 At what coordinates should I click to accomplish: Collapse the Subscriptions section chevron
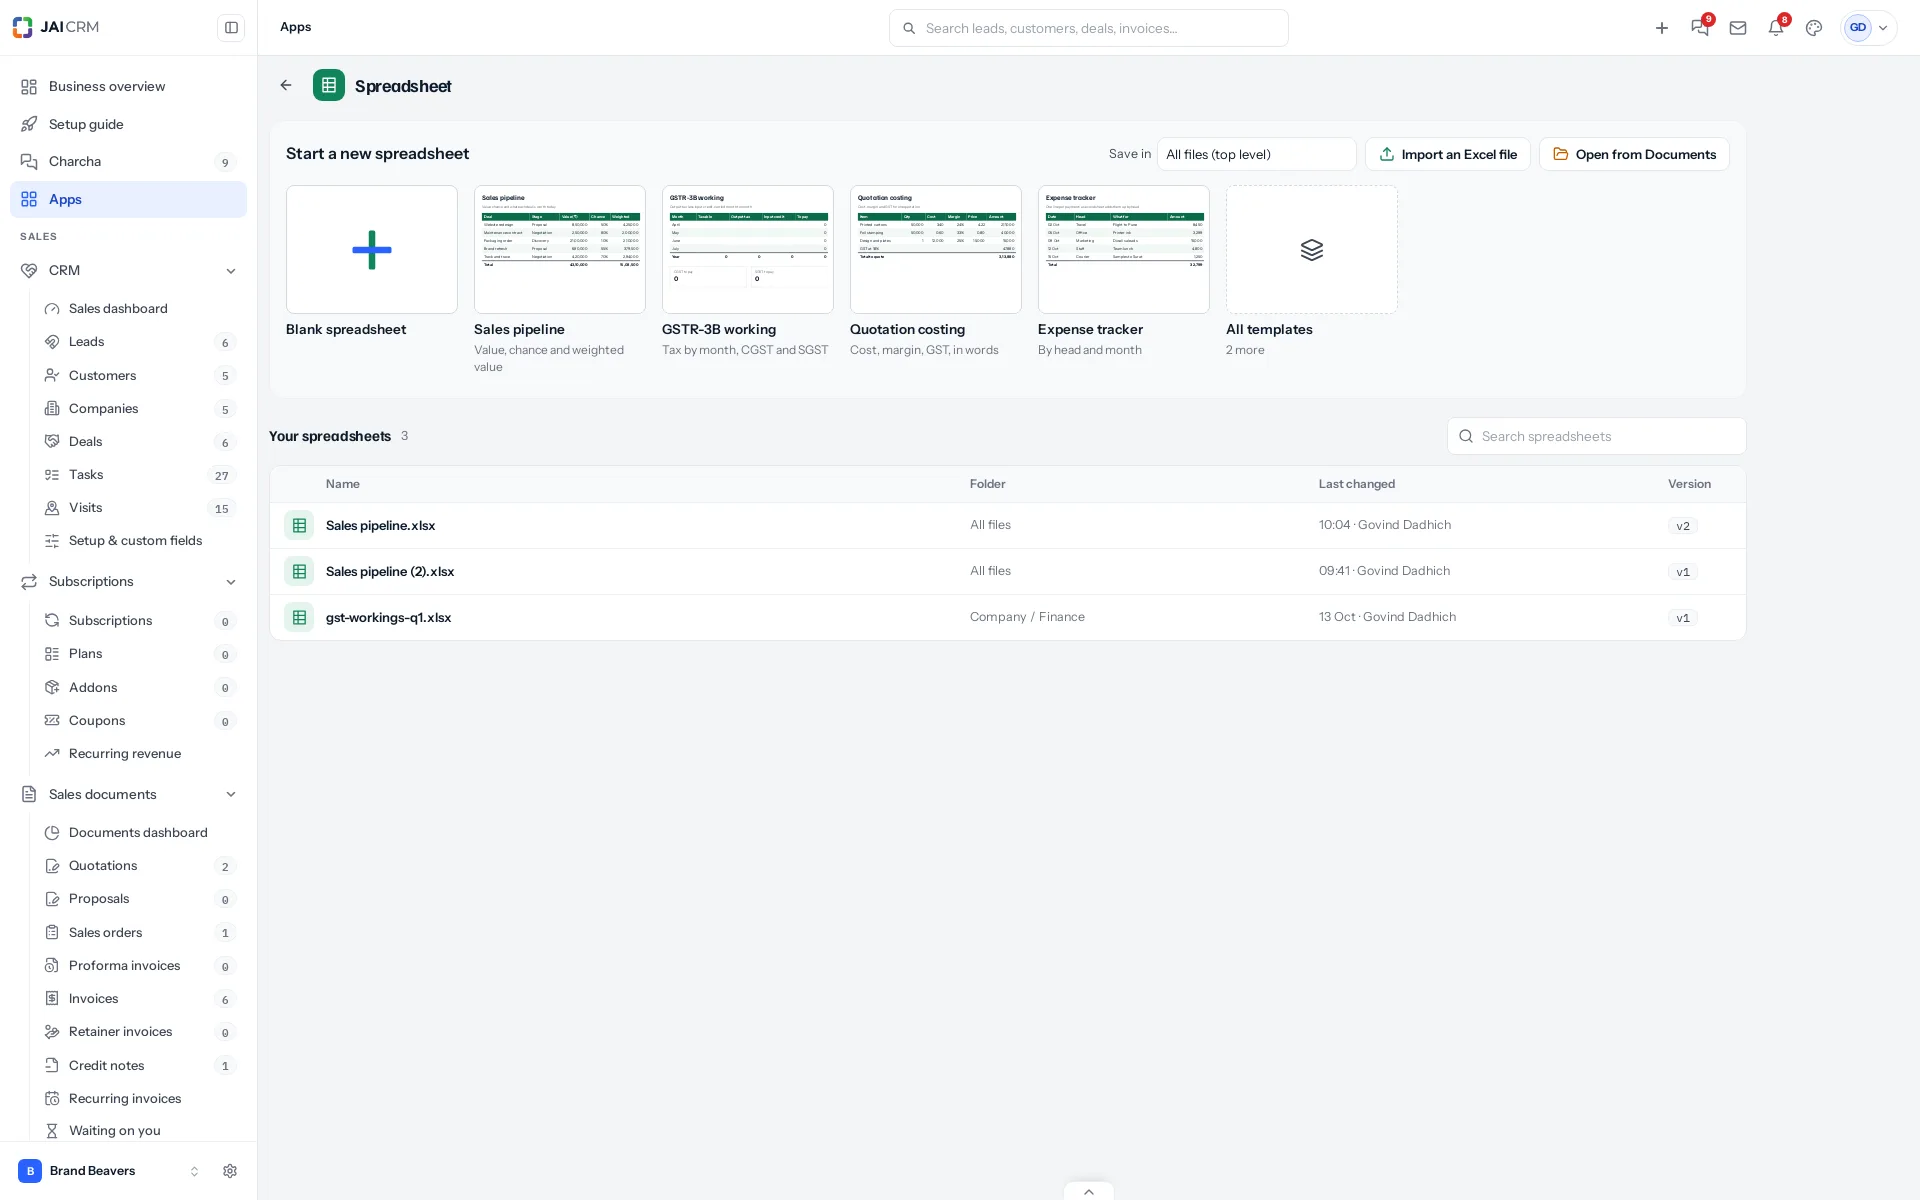[x=231, y=582]
